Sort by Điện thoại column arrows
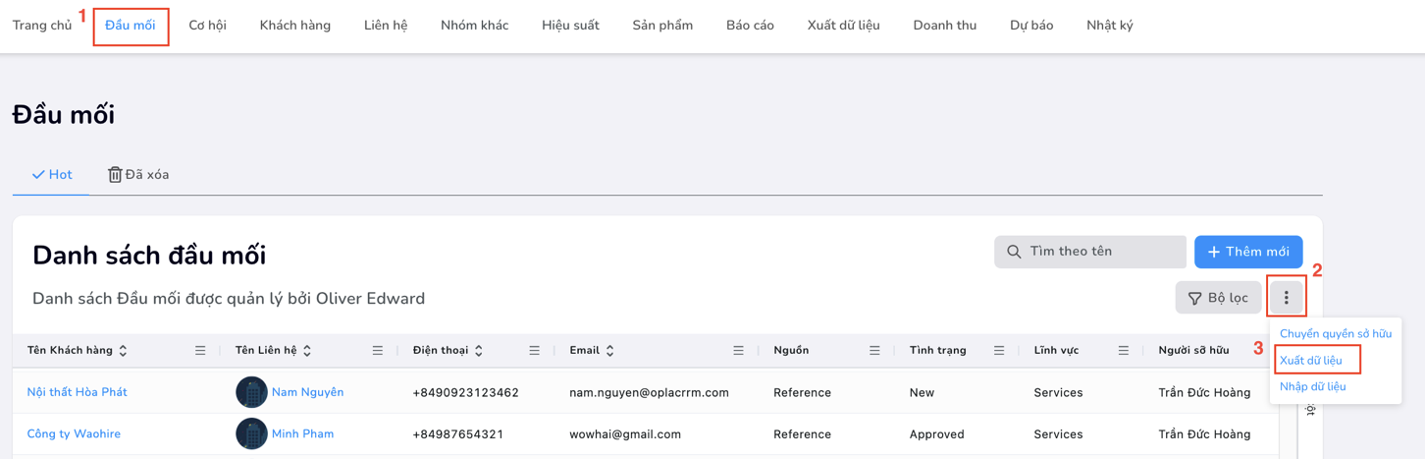Image resolution: width=1426 pixels, height=462 pixels. (x=479, y=351)
